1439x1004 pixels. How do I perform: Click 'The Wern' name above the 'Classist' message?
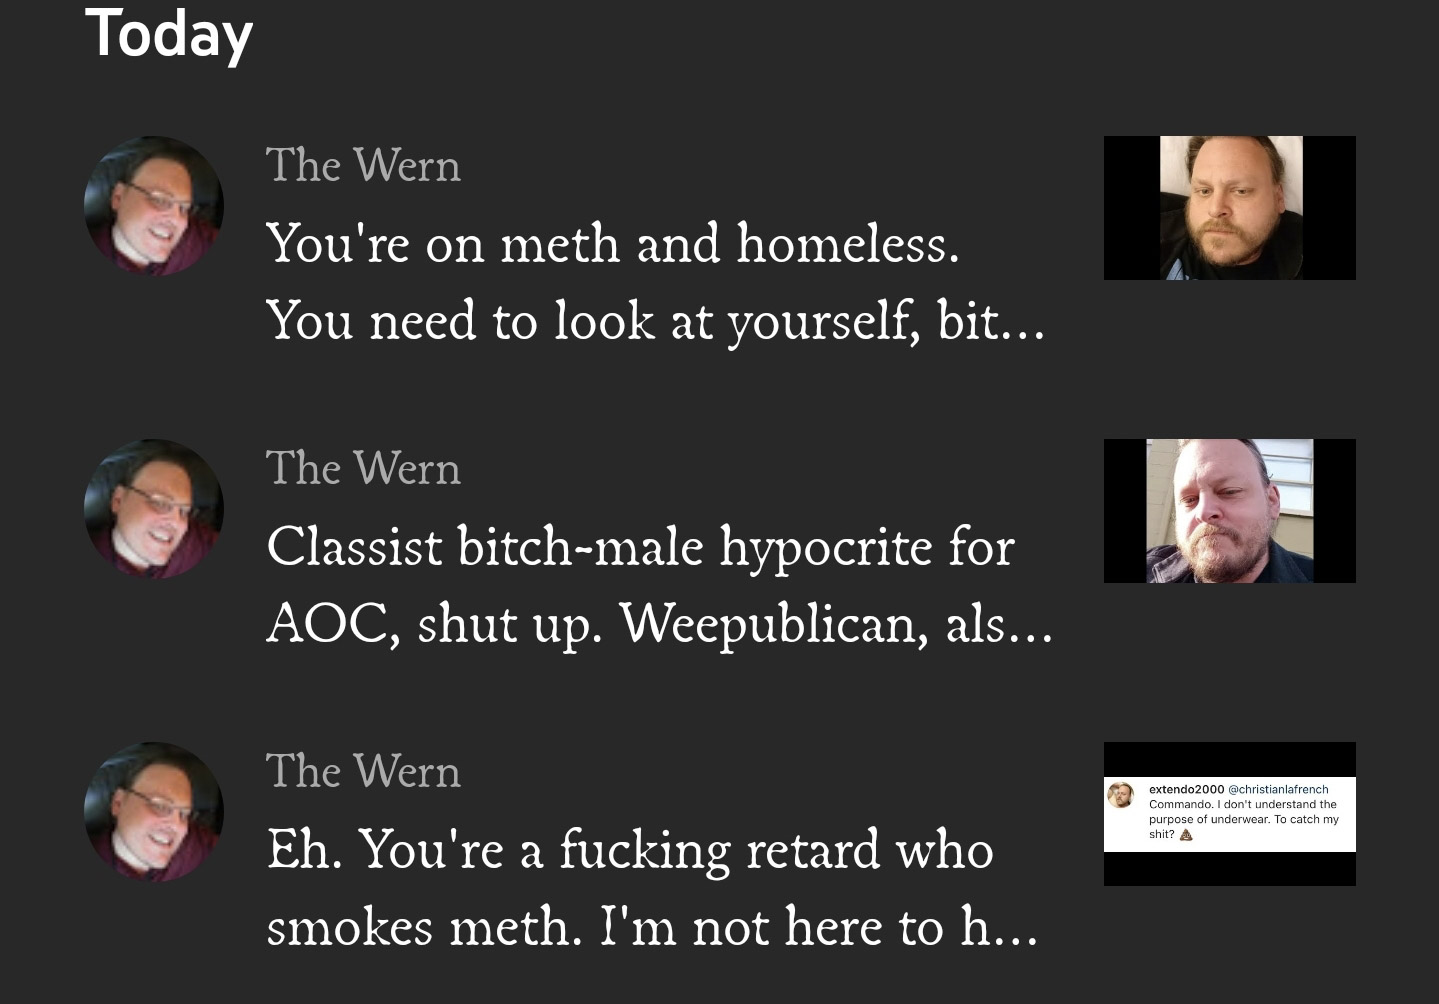tap(363, 468)
